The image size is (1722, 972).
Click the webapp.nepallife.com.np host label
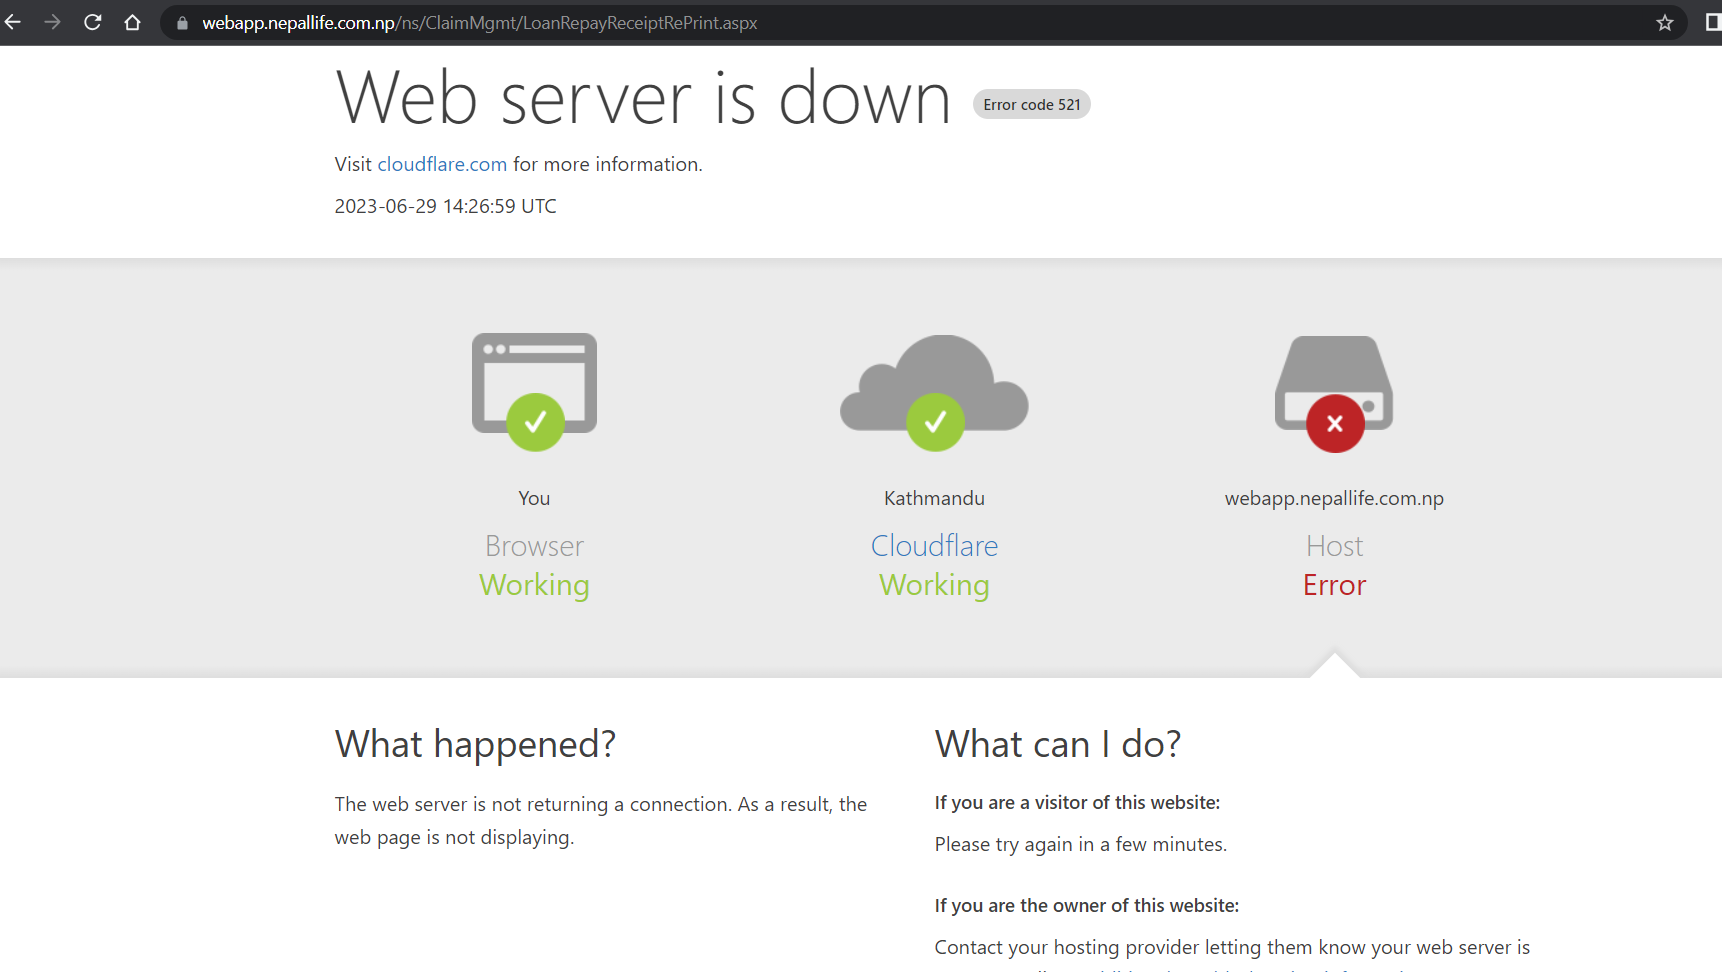pos(1334,498)
